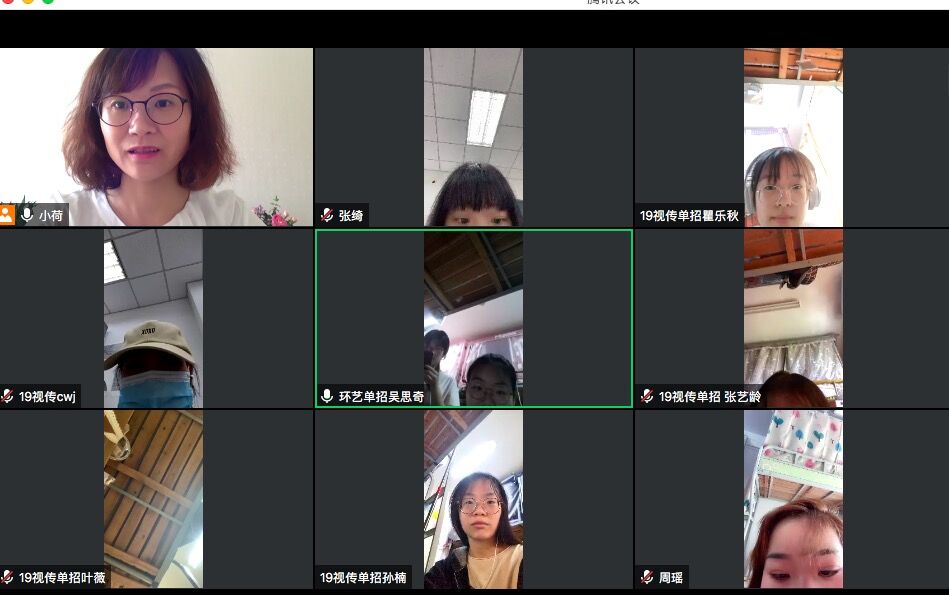Screen dimensions: 949x595
Task: Click the orange host icon beside 小荷
Action: (x=7, y=215)
